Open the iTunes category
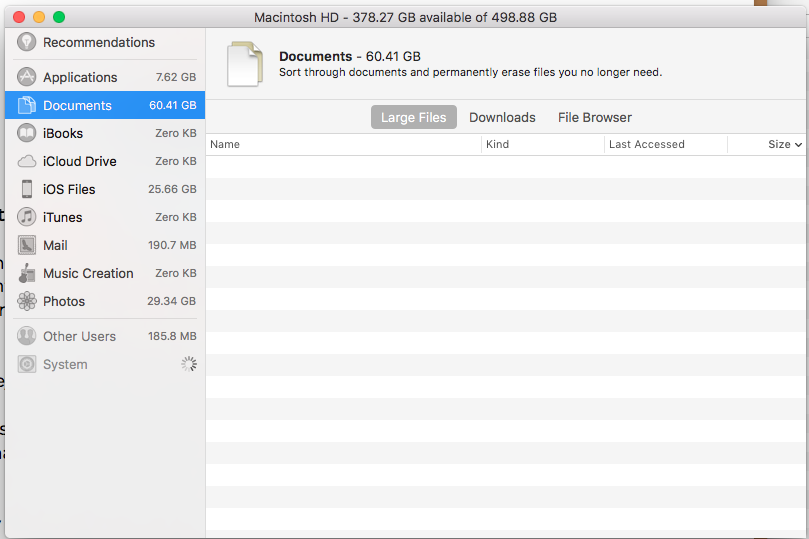 62,217
